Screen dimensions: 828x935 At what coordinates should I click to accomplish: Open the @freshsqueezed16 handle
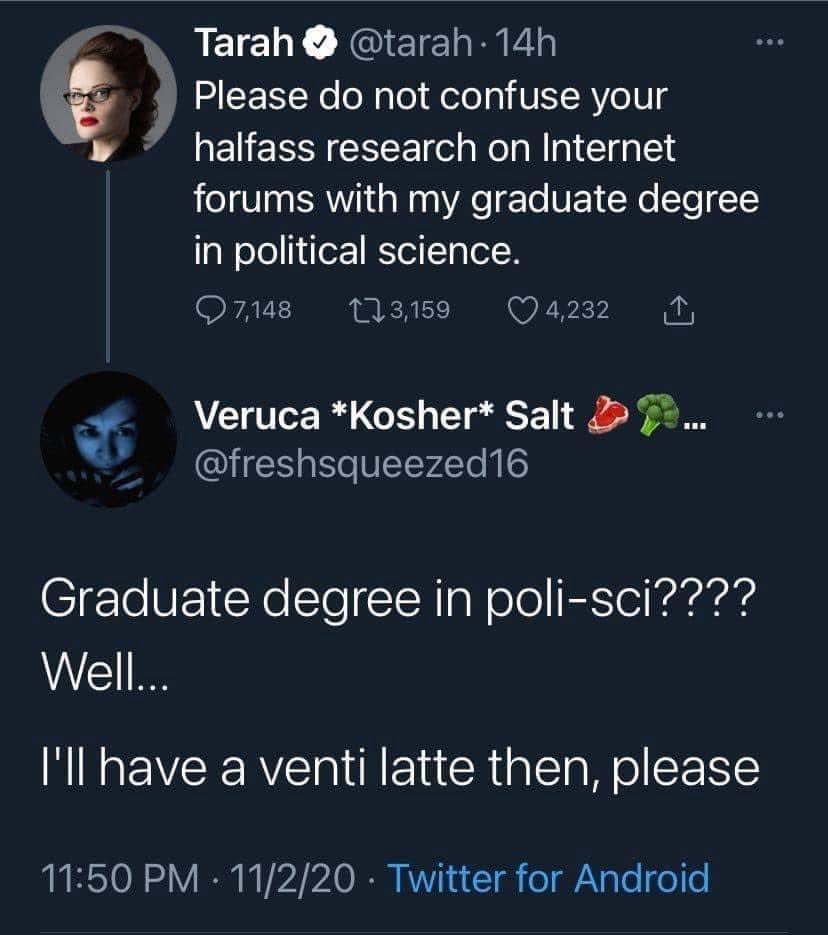361,463
